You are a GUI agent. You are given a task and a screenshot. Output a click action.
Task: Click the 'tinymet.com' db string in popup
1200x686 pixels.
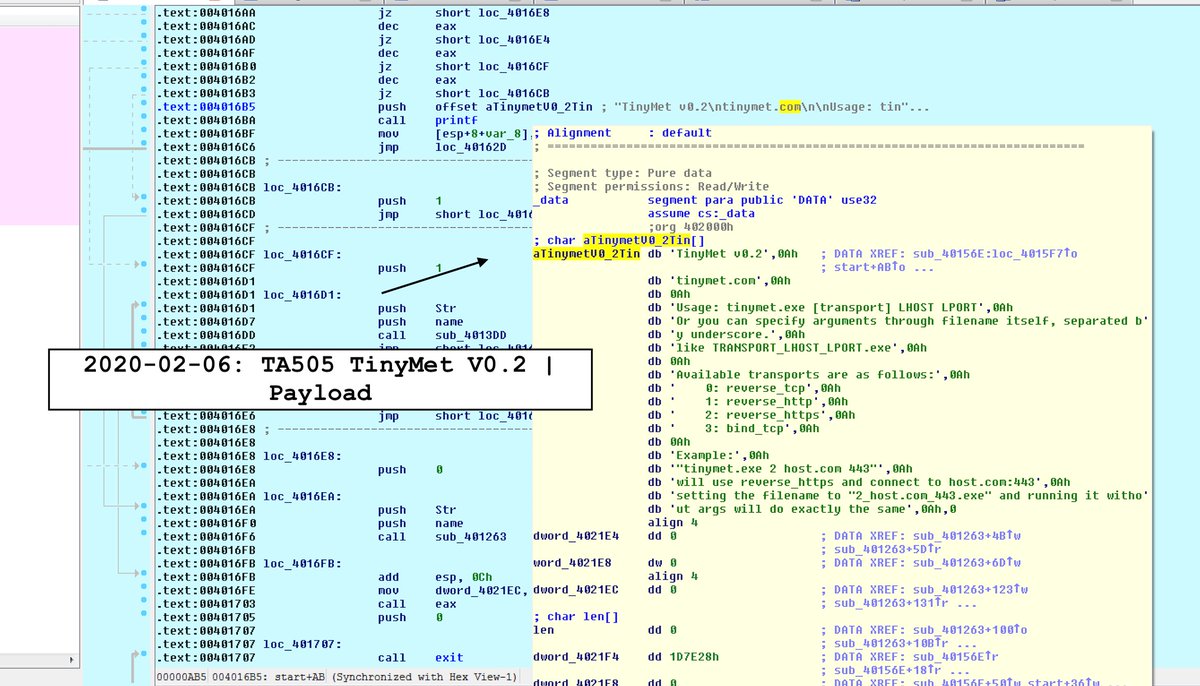720,281
